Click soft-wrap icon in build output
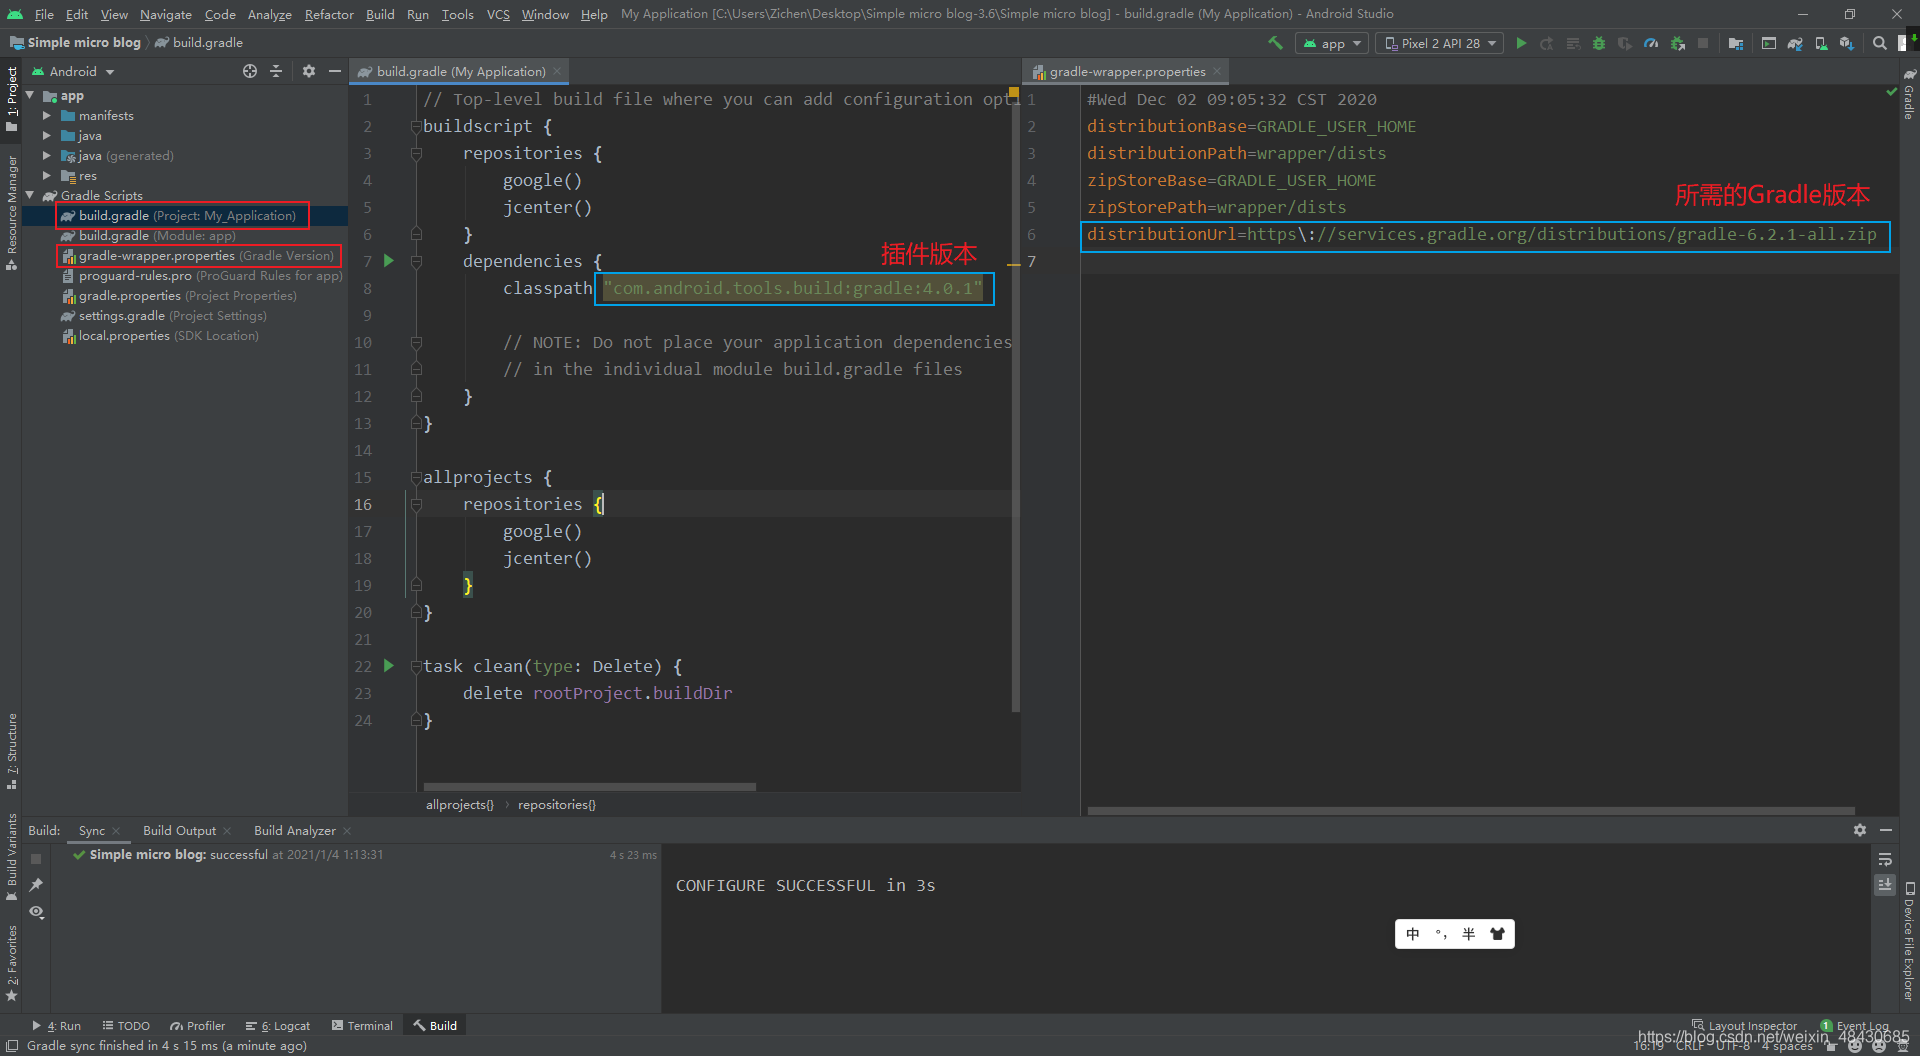 1885,860
